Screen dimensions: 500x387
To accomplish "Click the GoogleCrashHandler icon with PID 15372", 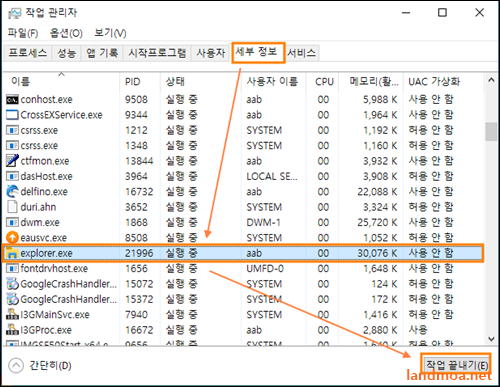I will 12,299.
